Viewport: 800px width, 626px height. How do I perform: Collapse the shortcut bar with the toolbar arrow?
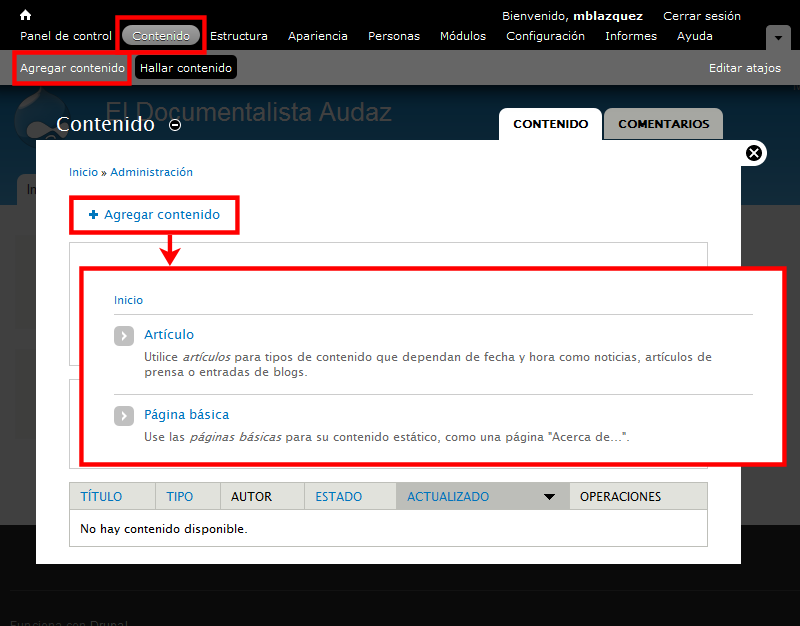(778, 37)
